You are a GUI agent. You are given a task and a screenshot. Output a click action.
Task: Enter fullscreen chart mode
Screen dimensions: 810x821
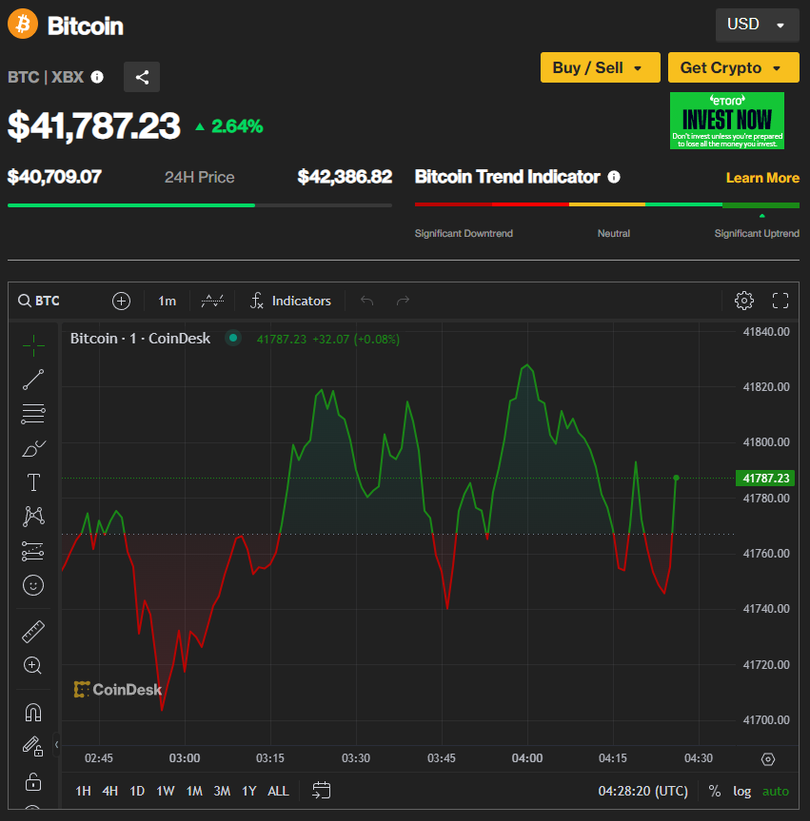[781, 300]
